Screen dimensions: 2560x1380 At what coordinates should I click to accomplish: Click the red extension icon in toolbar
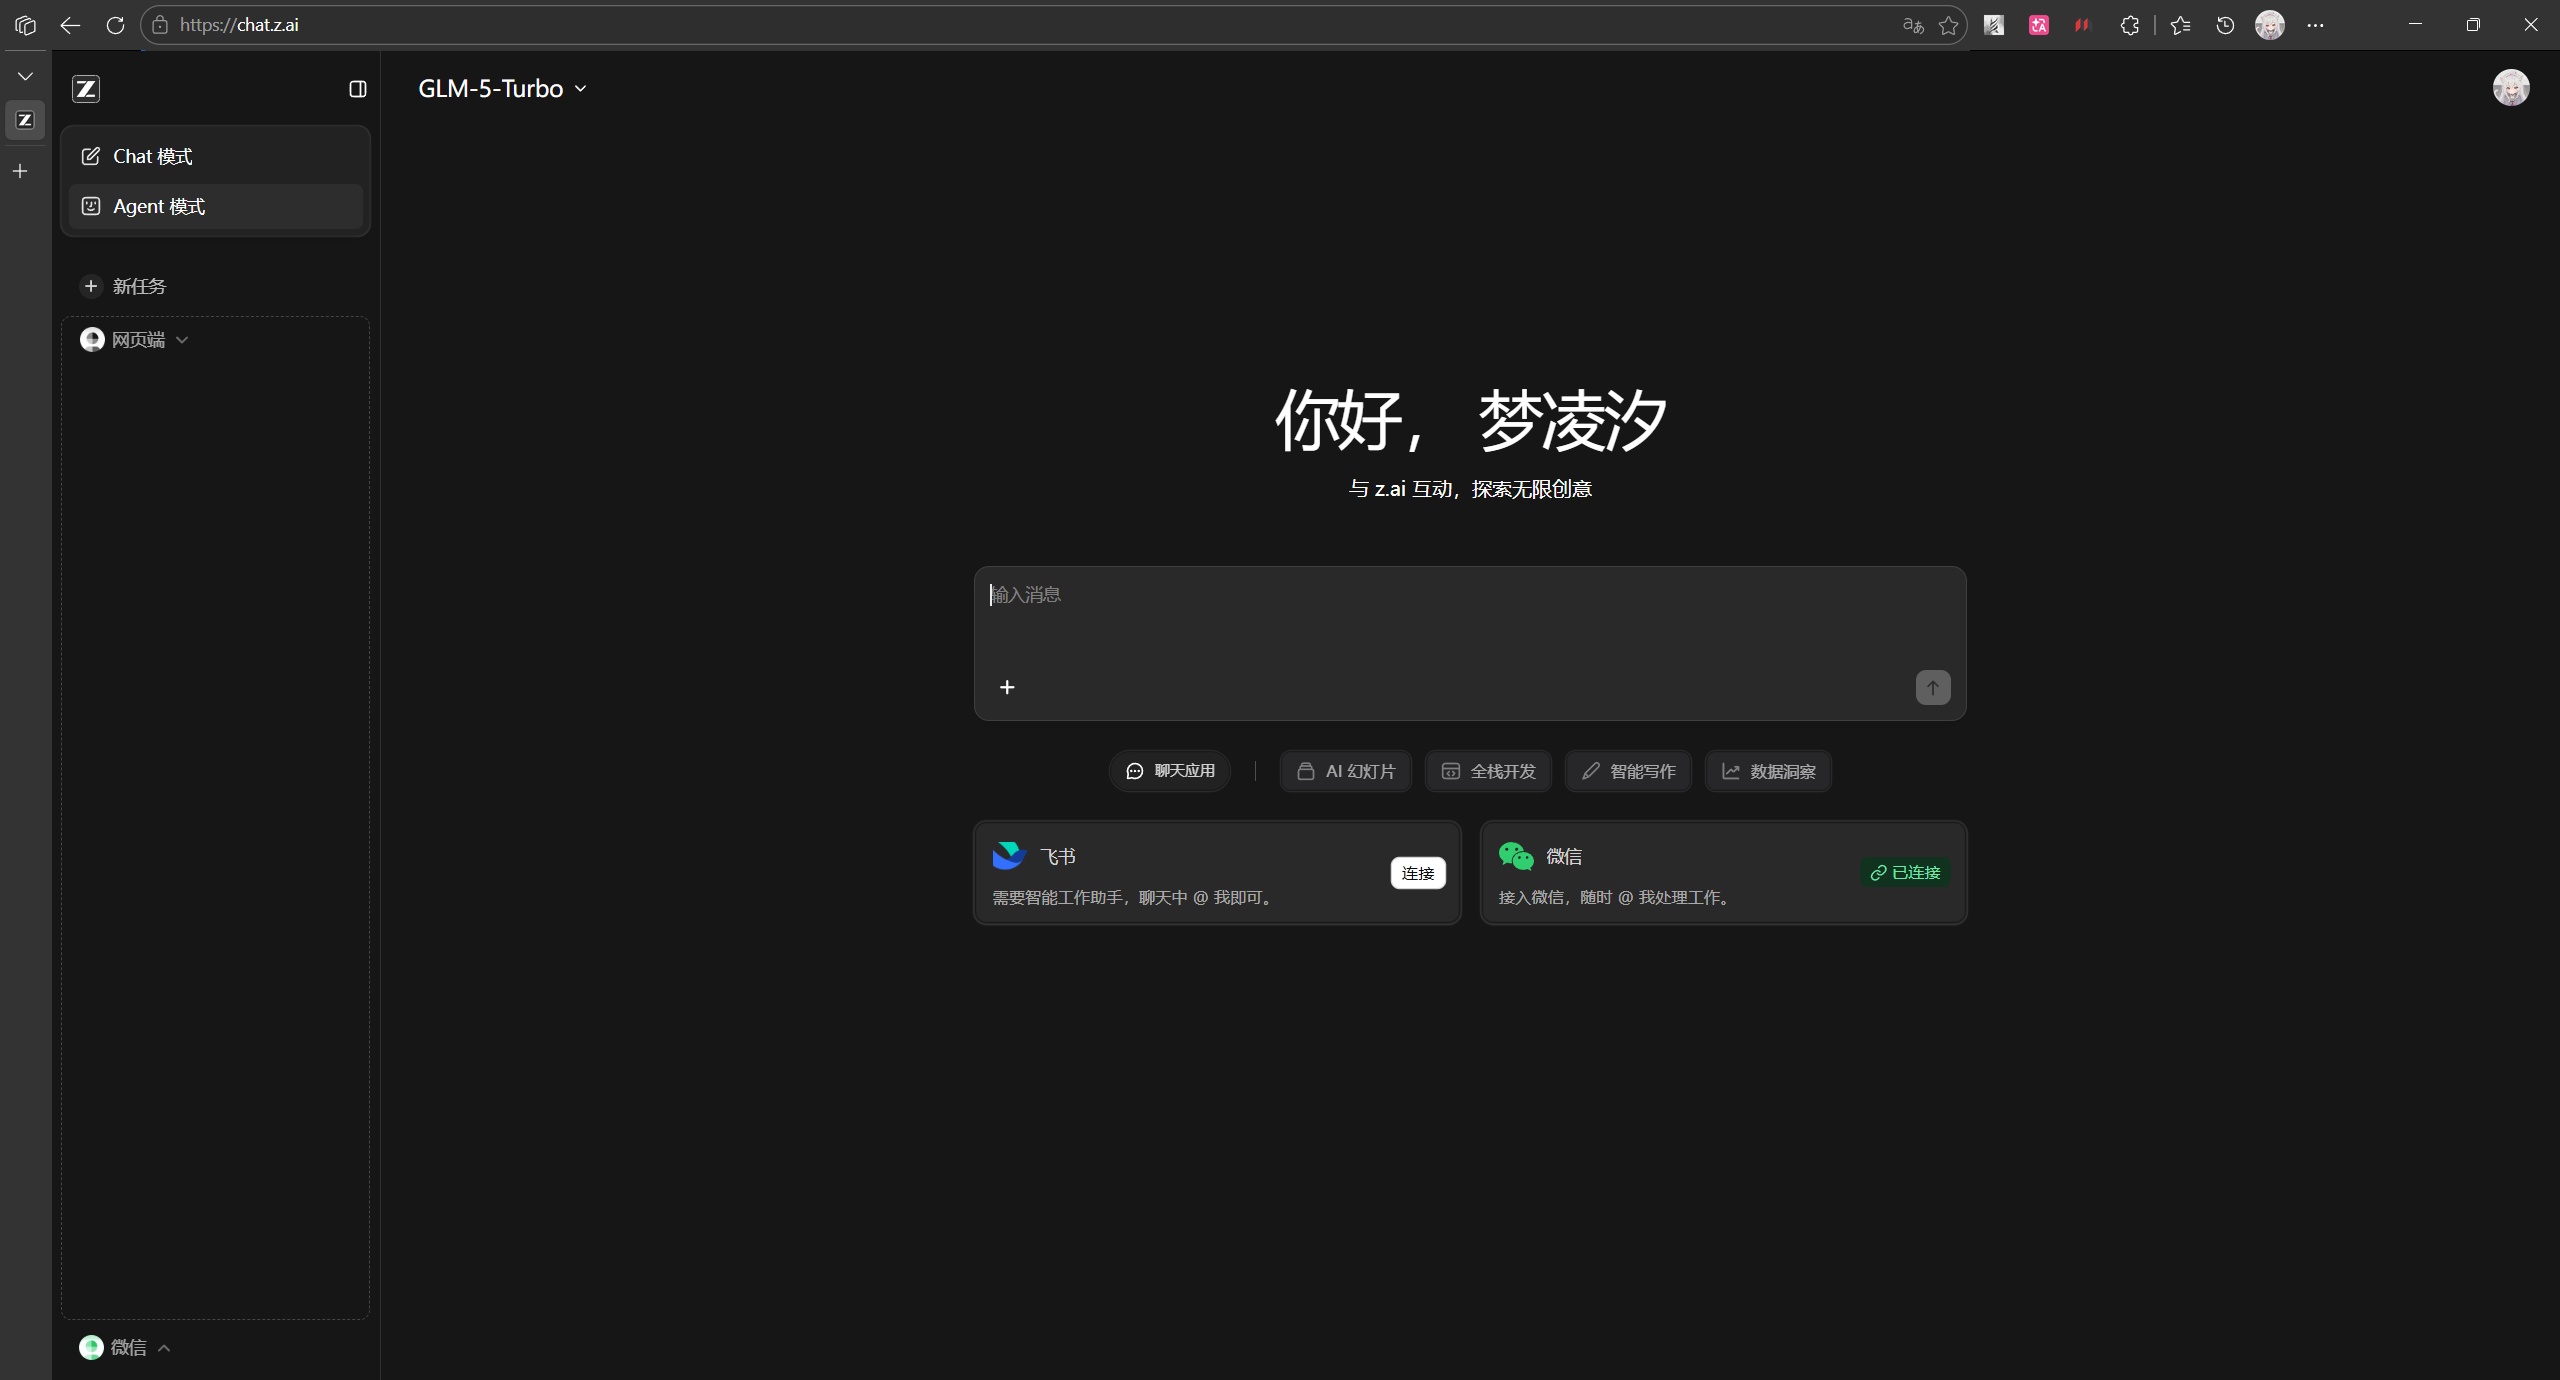[2083, 25]
